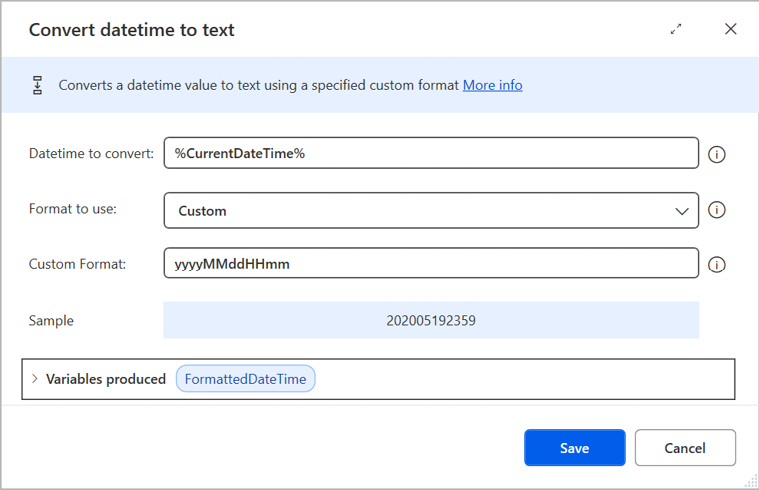The width and height of the screenshot is (759, 490).
Task: Click the Variables produced label
Action: click(106, 379)
